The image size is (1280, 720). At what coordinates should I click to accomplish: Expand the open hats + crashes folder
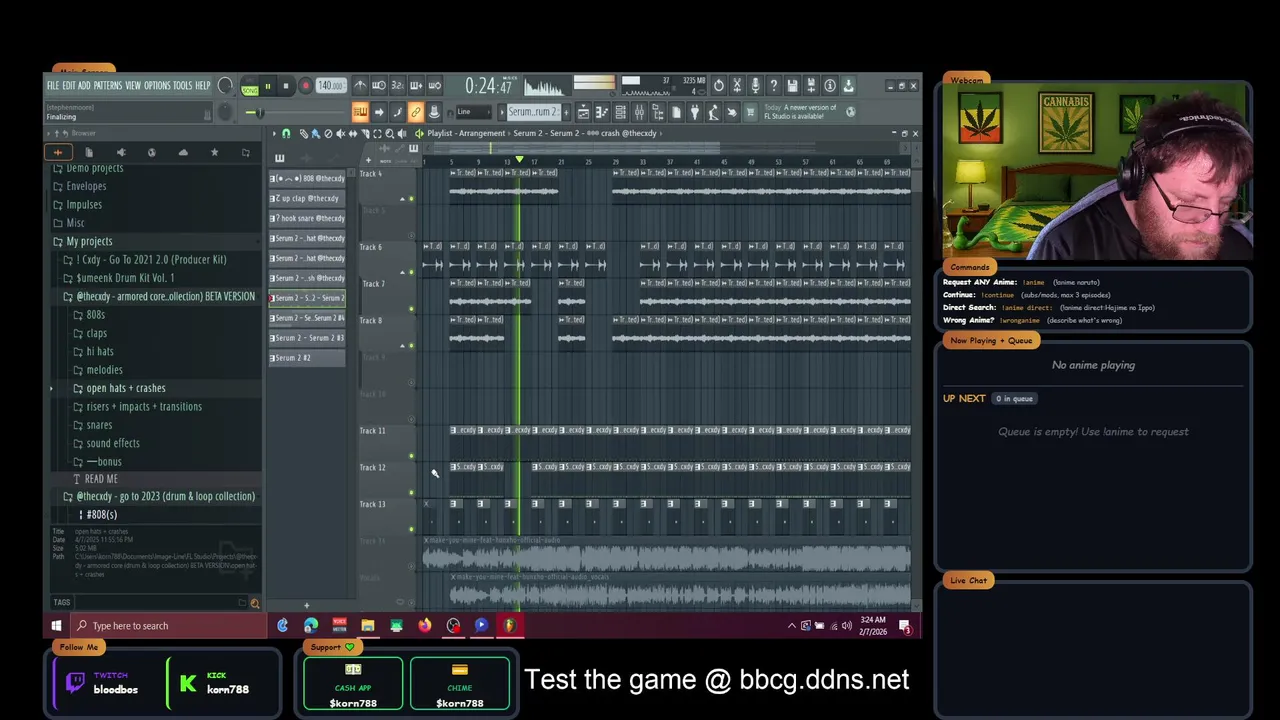tap(126, 388)
